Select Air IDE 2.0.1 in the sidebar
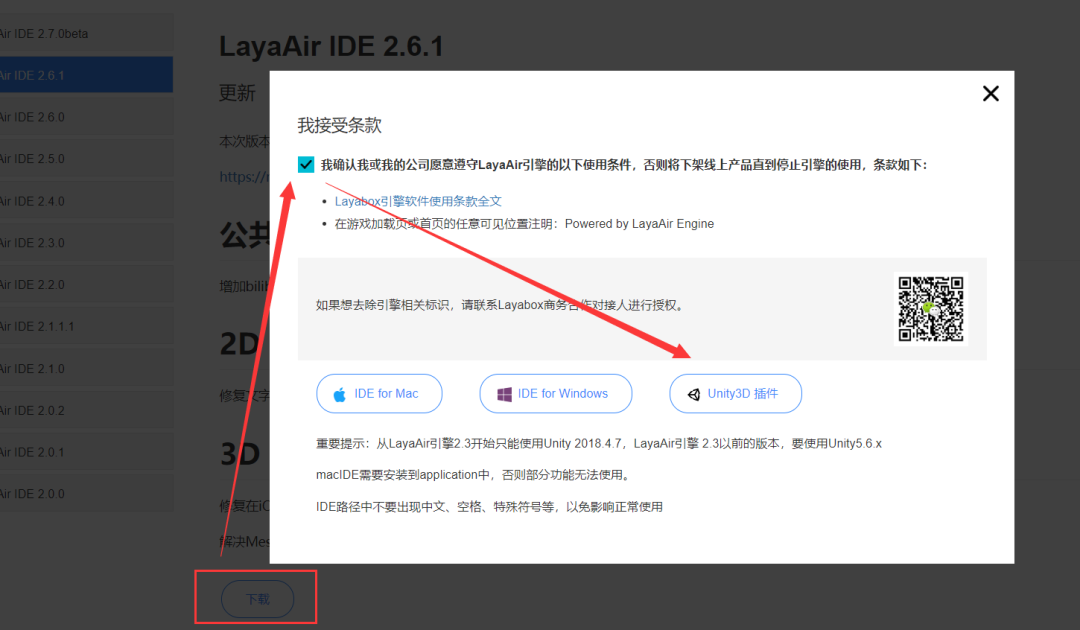This screenshot has width=1080, height=630. [86, 452]
